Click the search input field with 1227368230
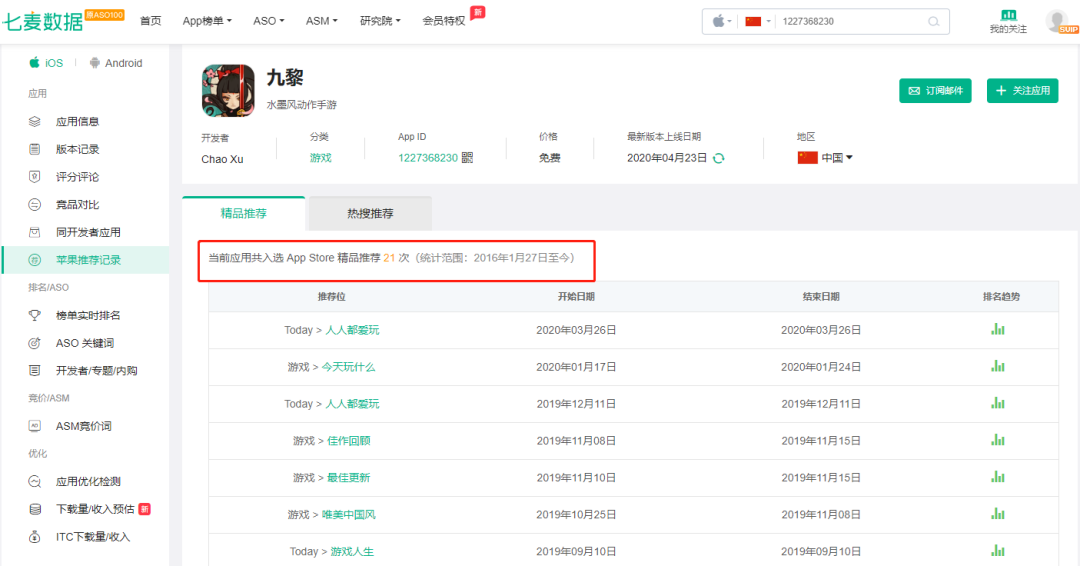 pyautogui.click(x=851, y=21)
